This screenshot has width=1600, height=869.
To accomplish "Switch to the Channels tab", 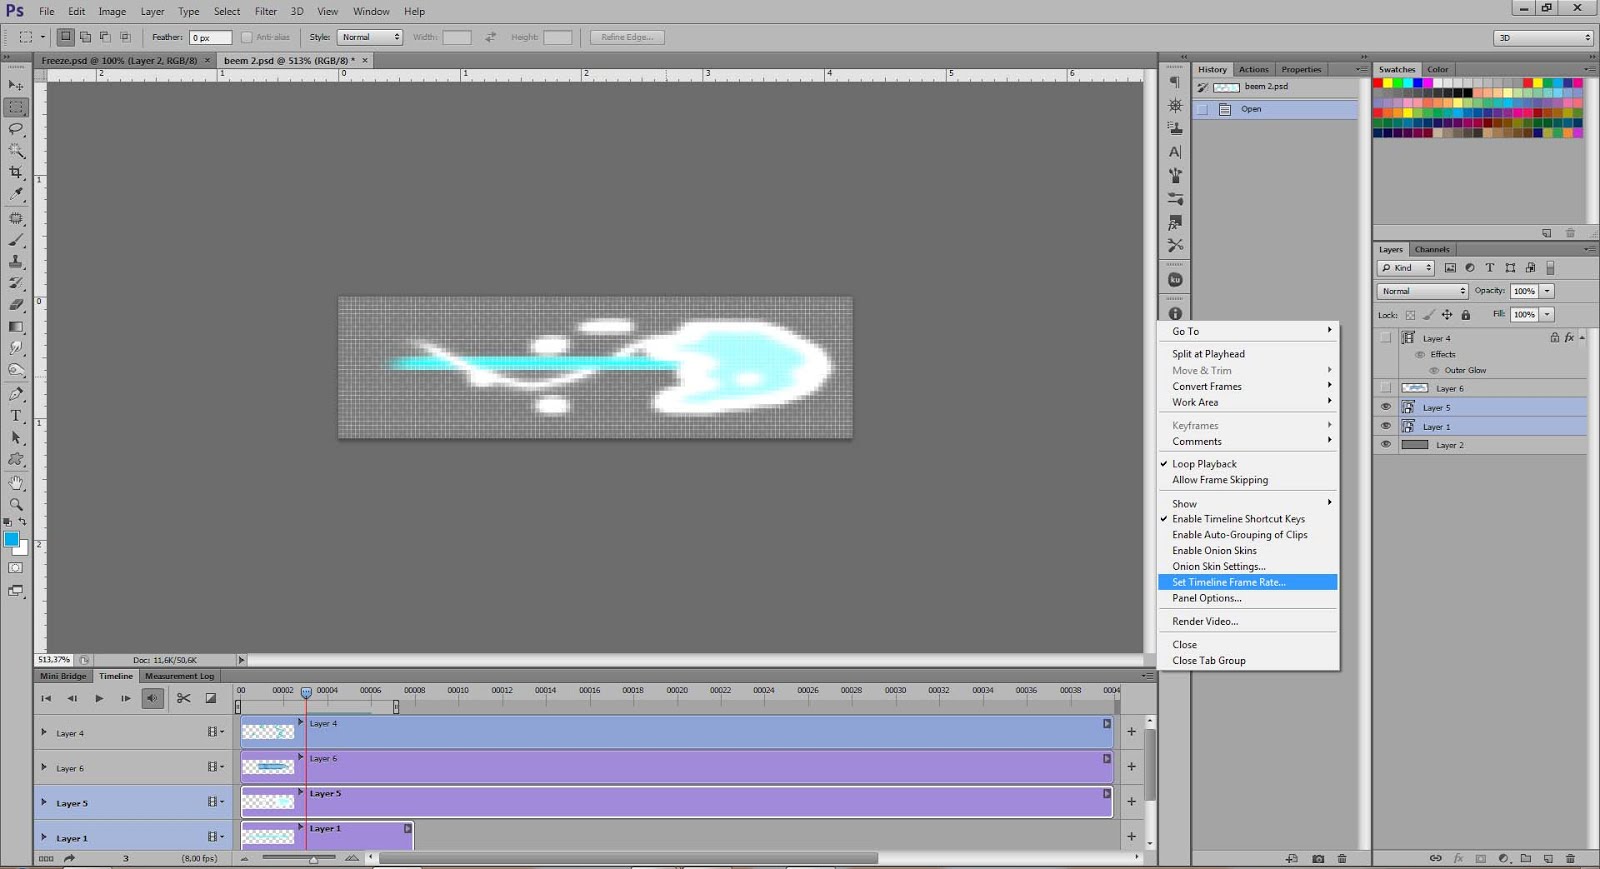I will (1431, 249).
